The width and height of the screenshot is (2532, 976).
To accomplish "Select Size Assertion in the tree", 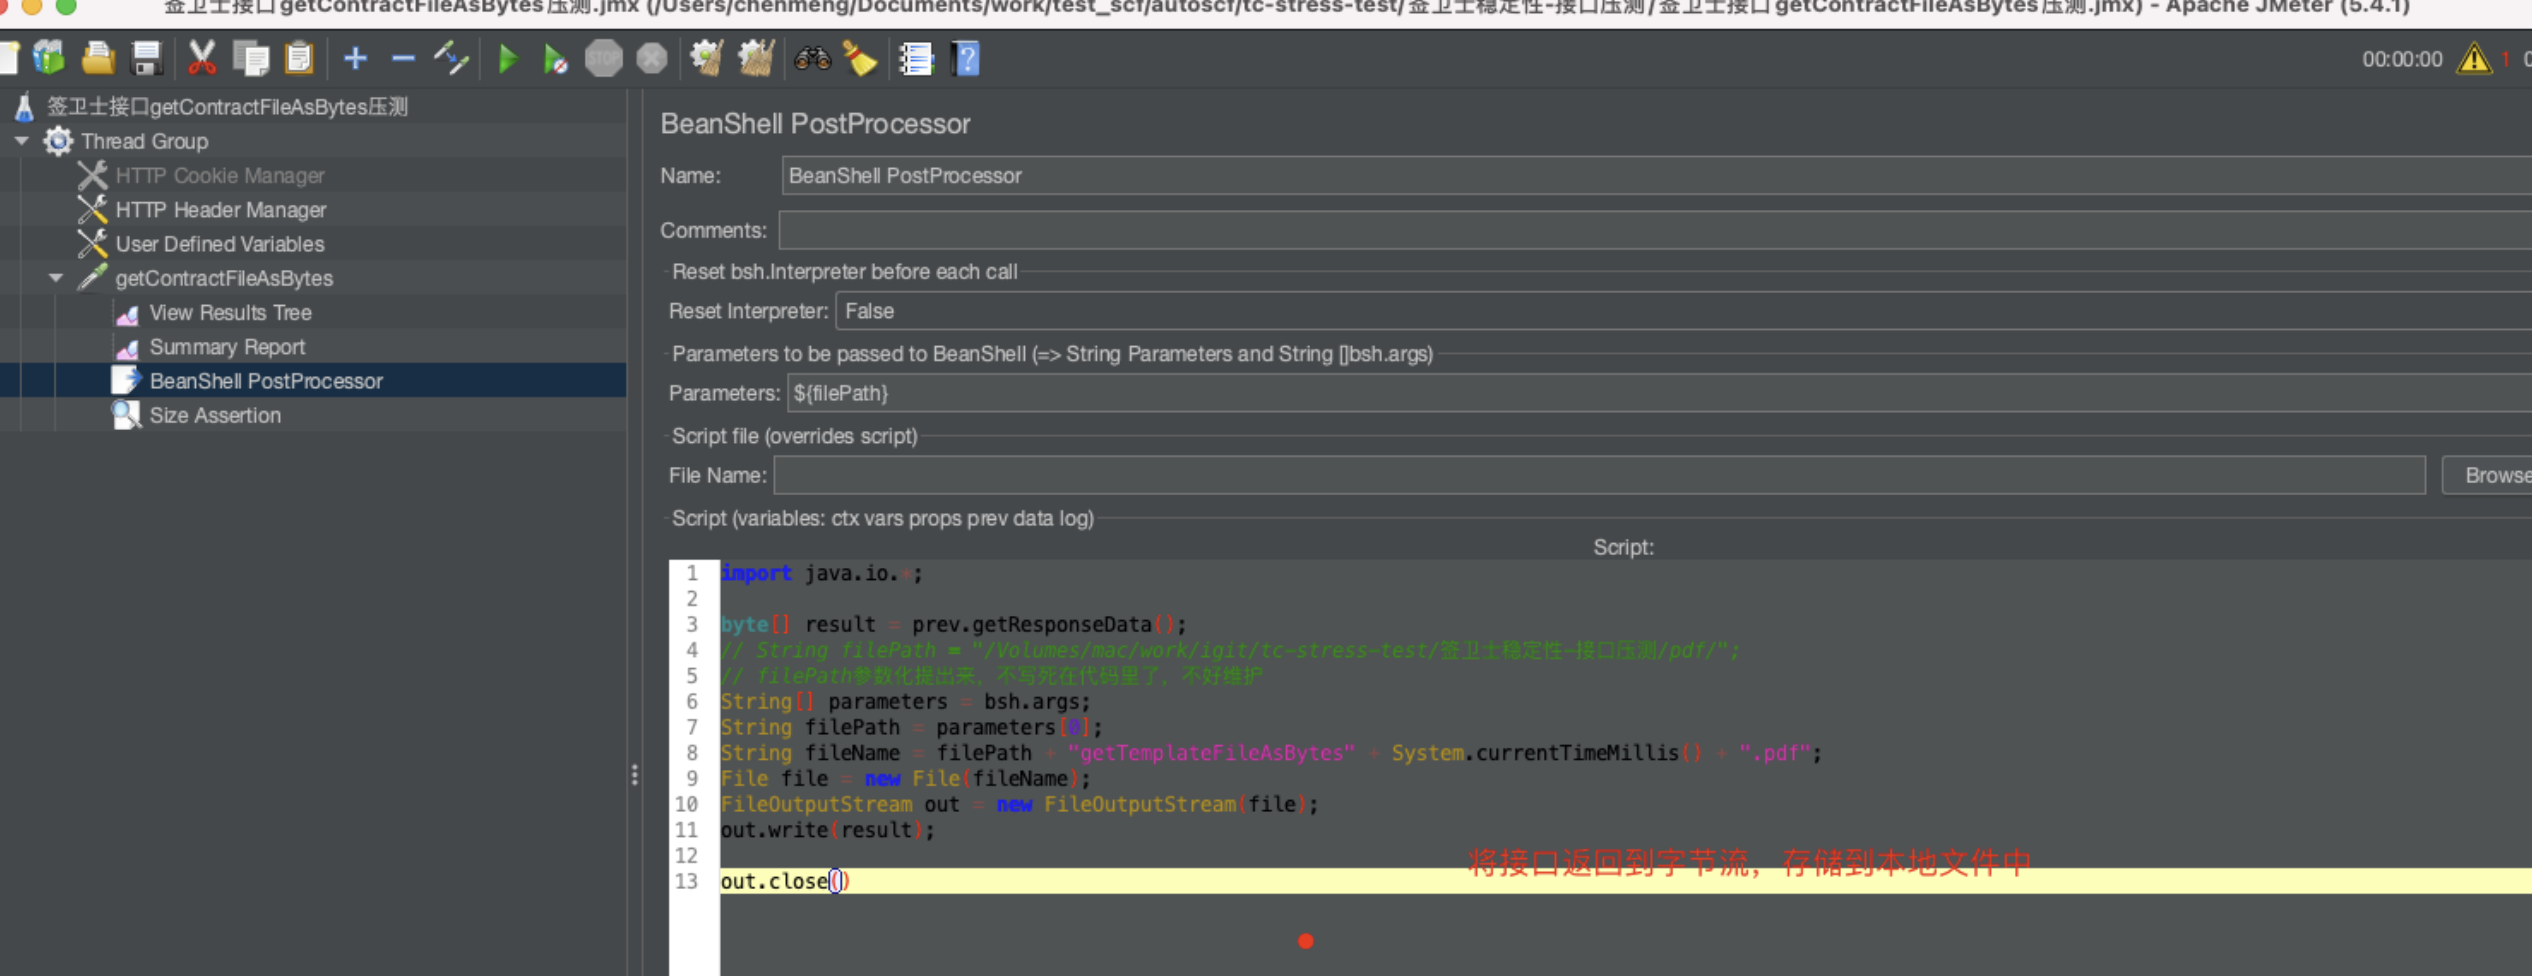I will [x=215, y=415].
